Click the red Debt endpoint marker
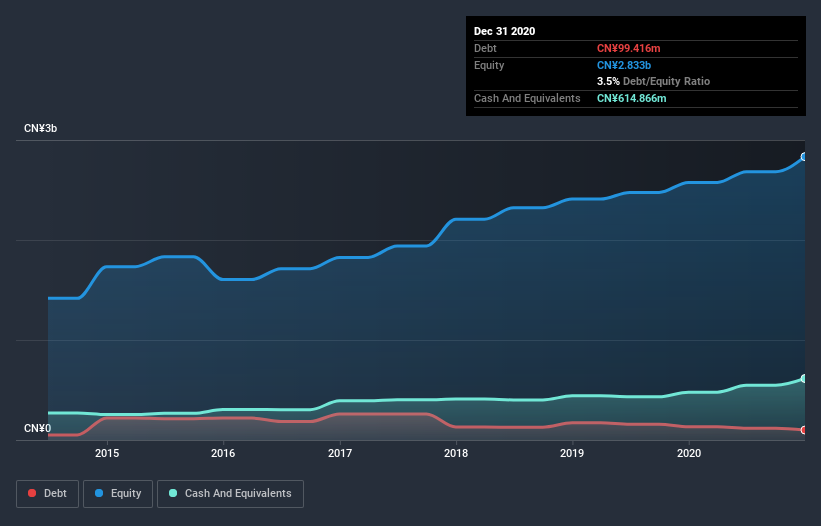Screen dimensions: 821x526 [804, 430]
